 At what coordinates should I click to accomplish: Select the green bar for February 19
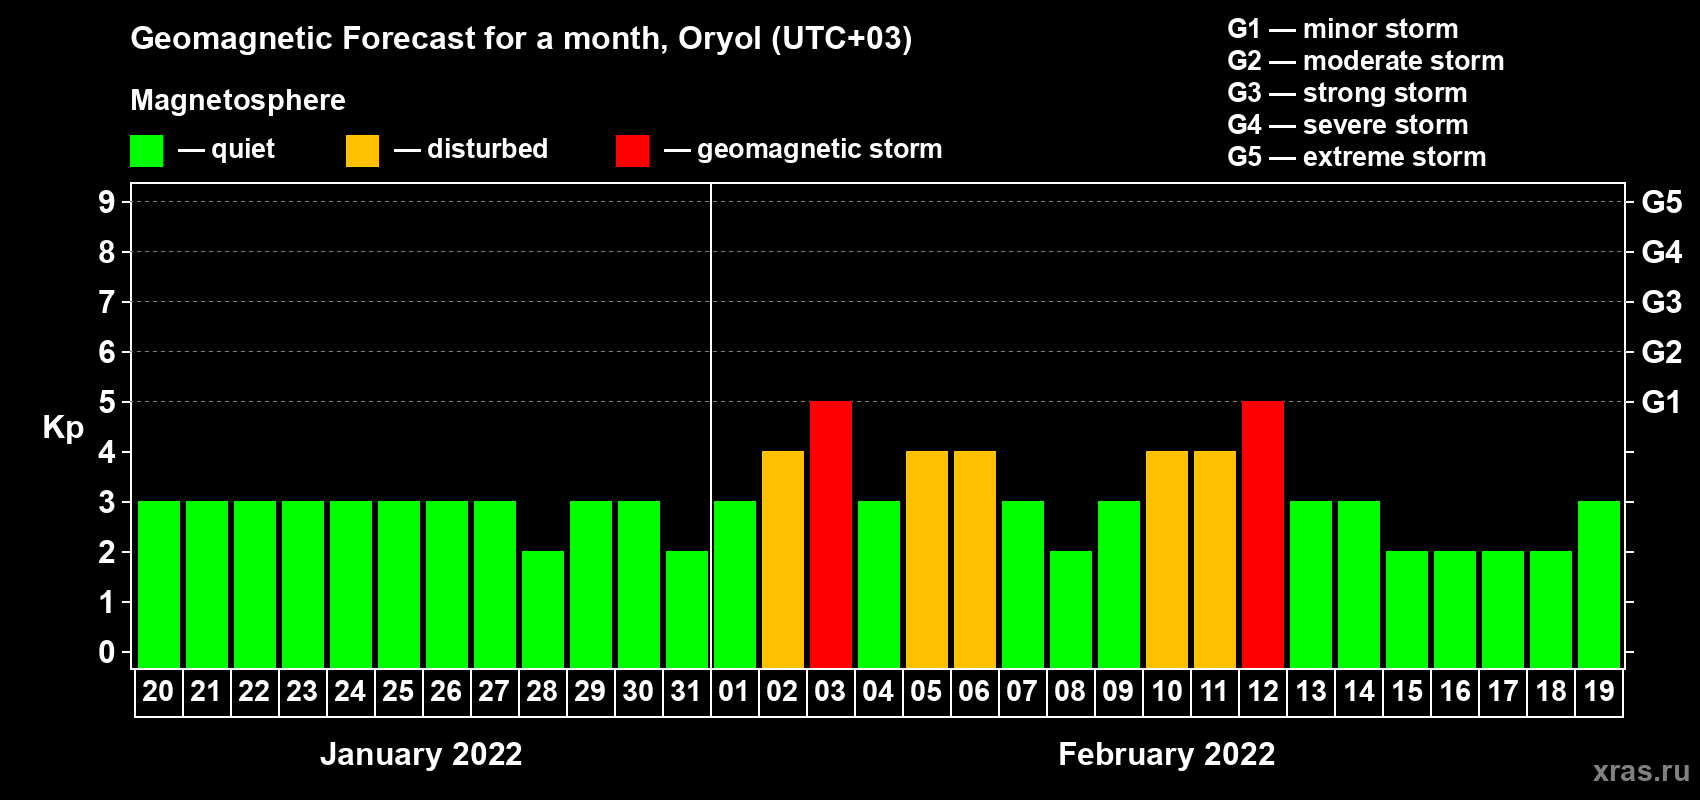[x=1599, y=584]
